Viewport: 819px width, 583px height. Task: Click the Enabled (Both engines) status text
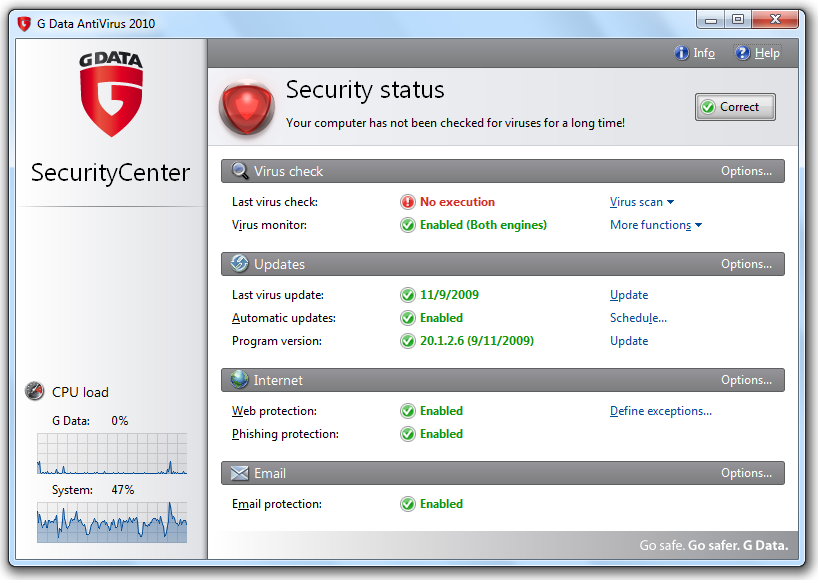pyautogui.click(x=483, y=225)
